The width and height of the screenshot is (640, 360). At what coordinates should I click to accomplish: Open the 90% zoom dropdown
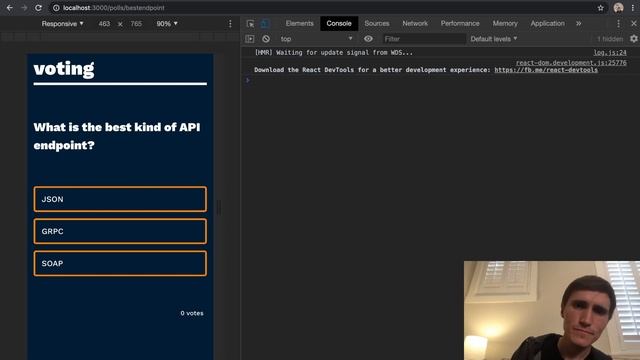(x=167, y=24)
